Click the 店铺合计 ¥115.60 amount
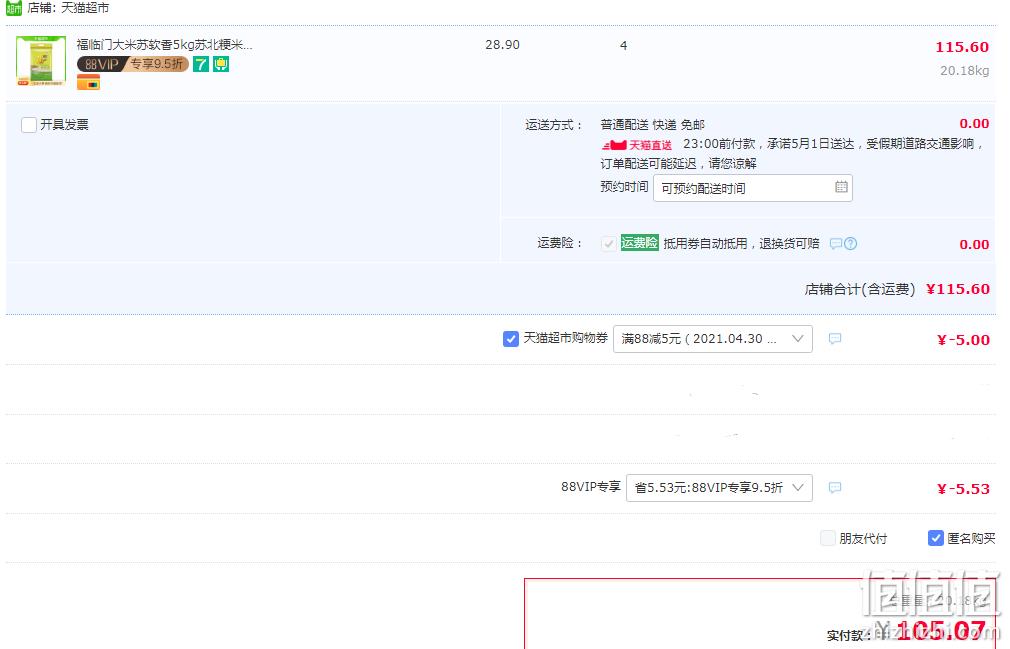The height and width of the screenshot is (649, 1010). tap(958, 289)
